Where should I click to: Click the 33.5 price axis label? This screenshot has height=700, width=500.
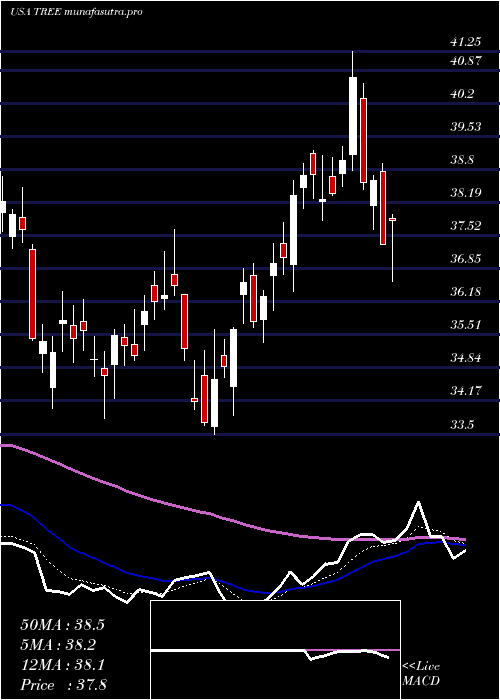point(462,424)
